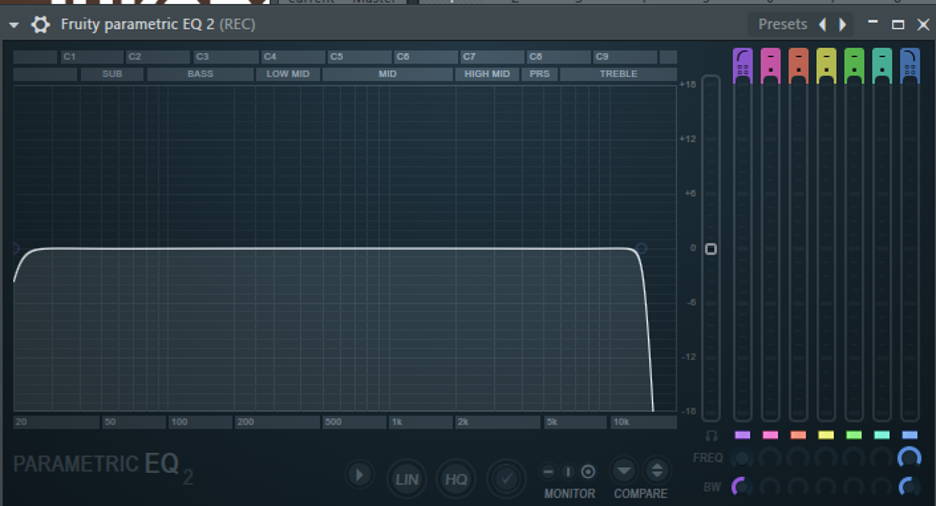Toggle the checkmark view band tokens button

(506, 479)
